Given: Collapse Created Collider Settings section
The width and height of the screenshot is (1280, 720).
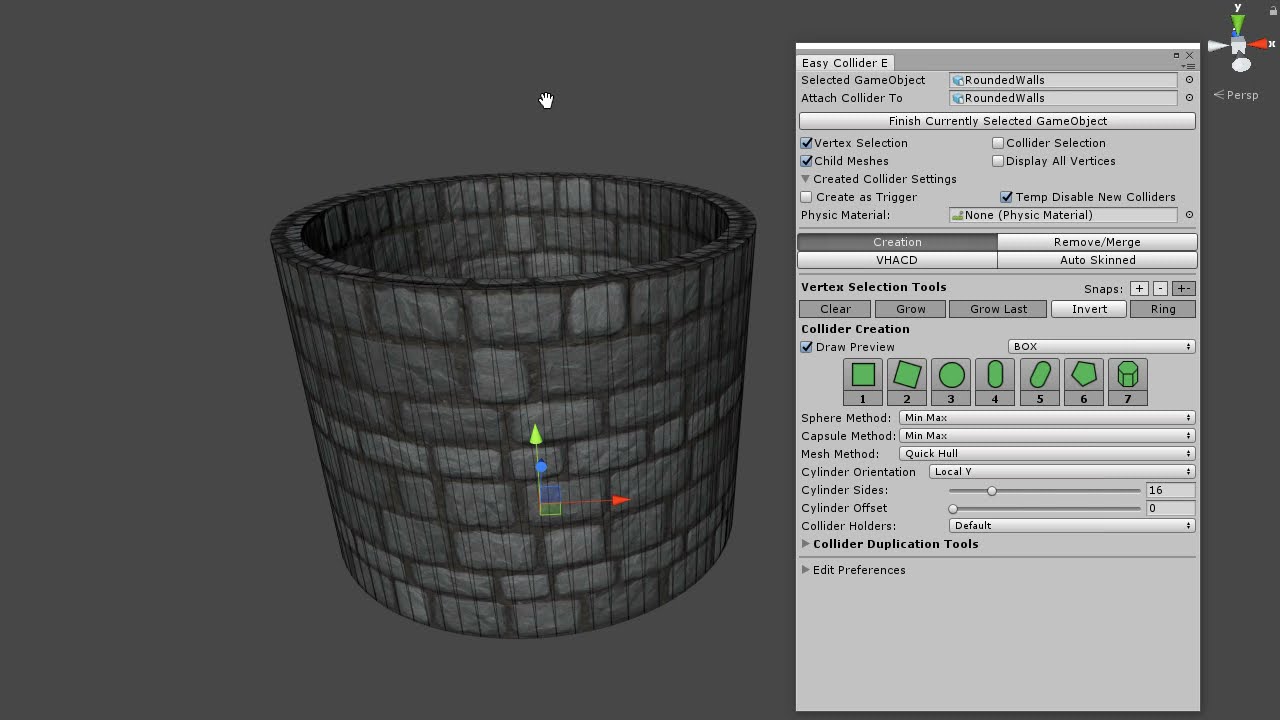Looking at the screenshot, I should (806, 179).
